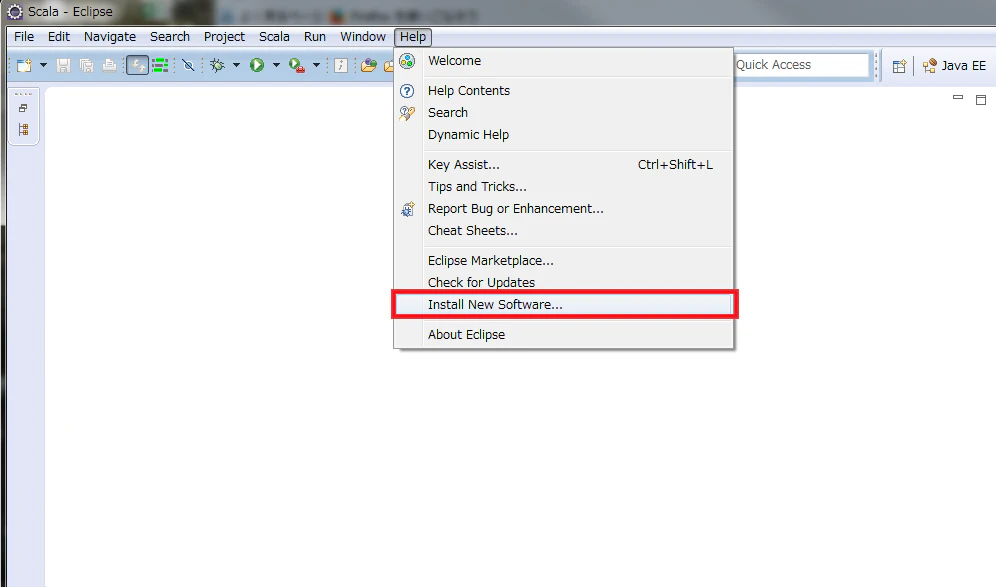Open Eclipse Marketplace... from Help menu

click(563, 260)
